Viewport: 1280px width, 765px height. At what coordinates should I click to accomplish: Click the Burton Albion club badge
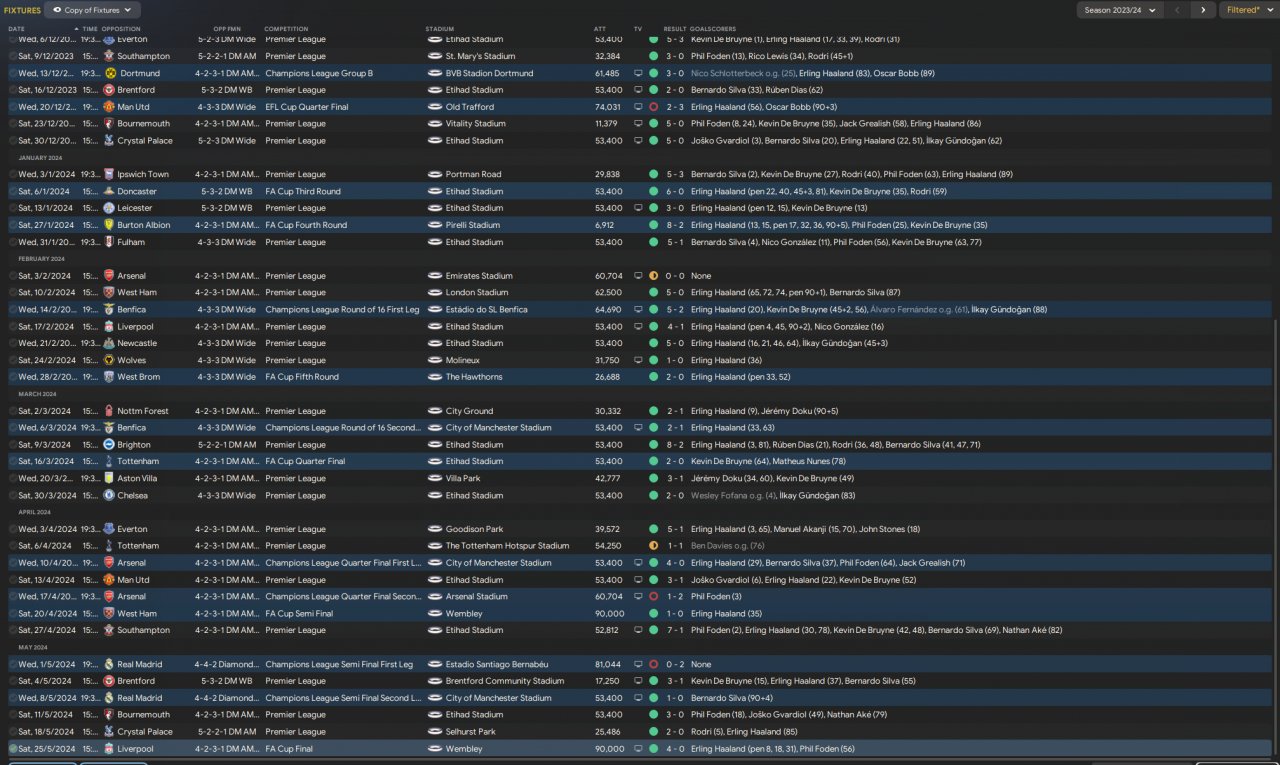pos(109,225)
